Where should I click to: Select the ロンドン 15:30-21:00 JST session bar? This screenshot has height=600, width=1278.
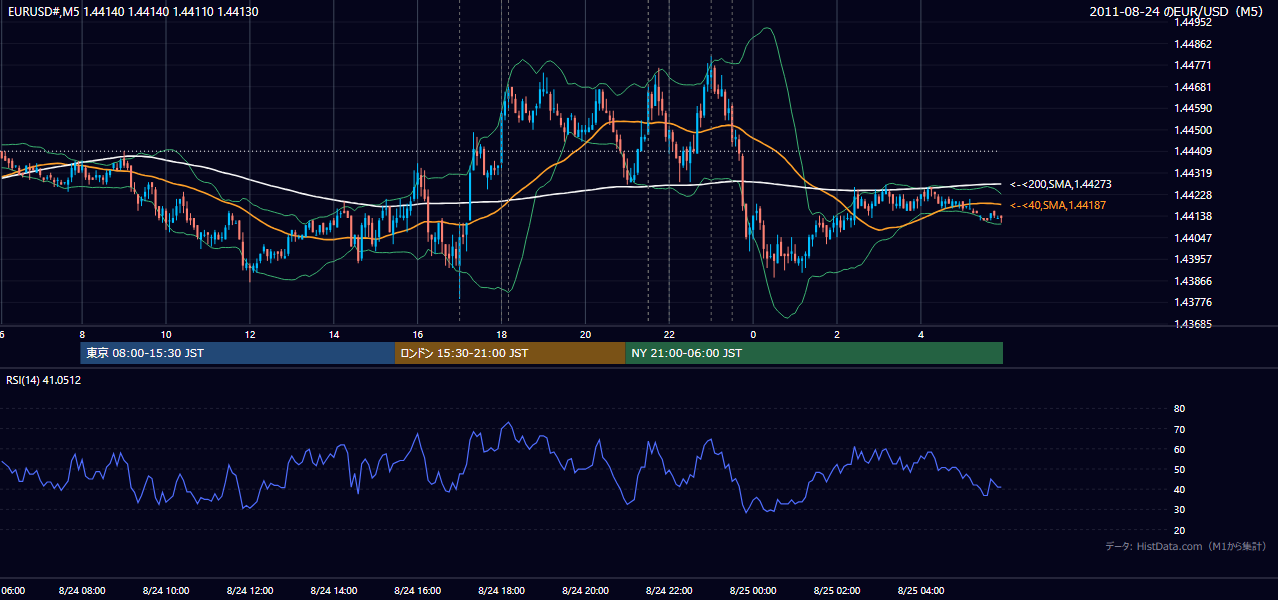[510, 353]
